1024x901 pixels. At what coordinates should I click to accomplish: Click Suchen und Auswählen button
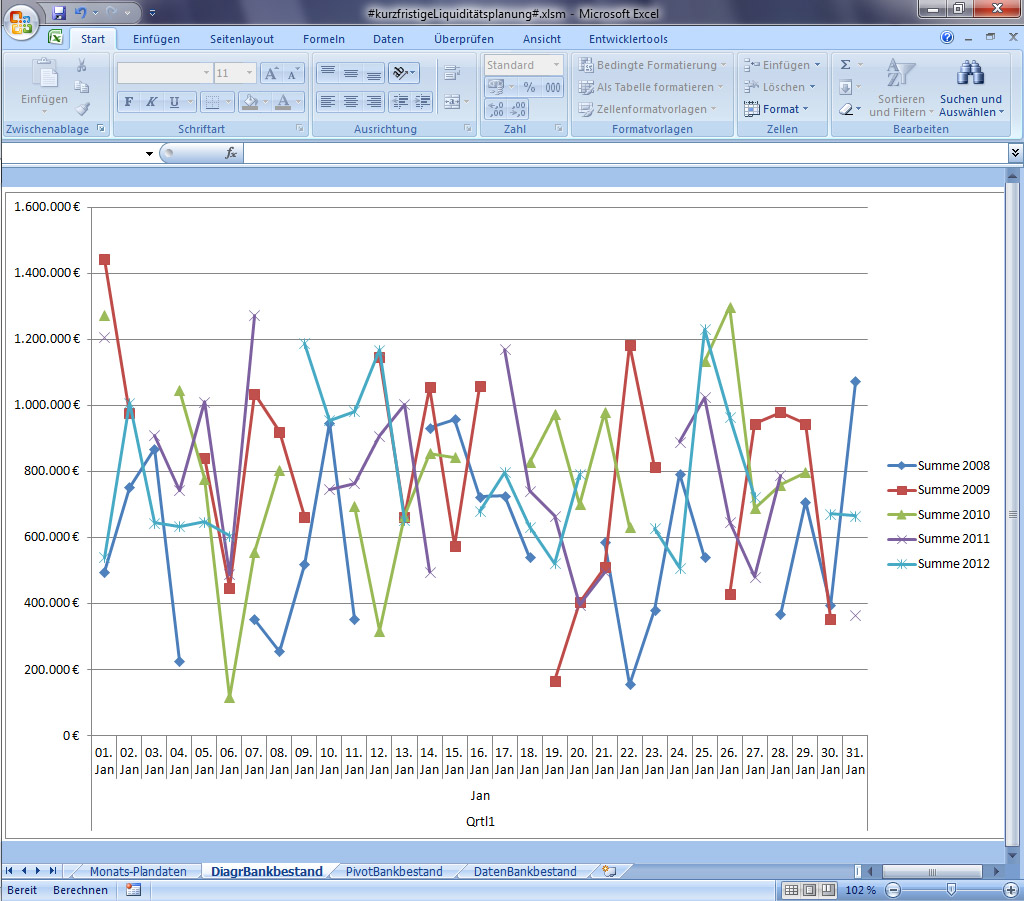coord(971,87)
